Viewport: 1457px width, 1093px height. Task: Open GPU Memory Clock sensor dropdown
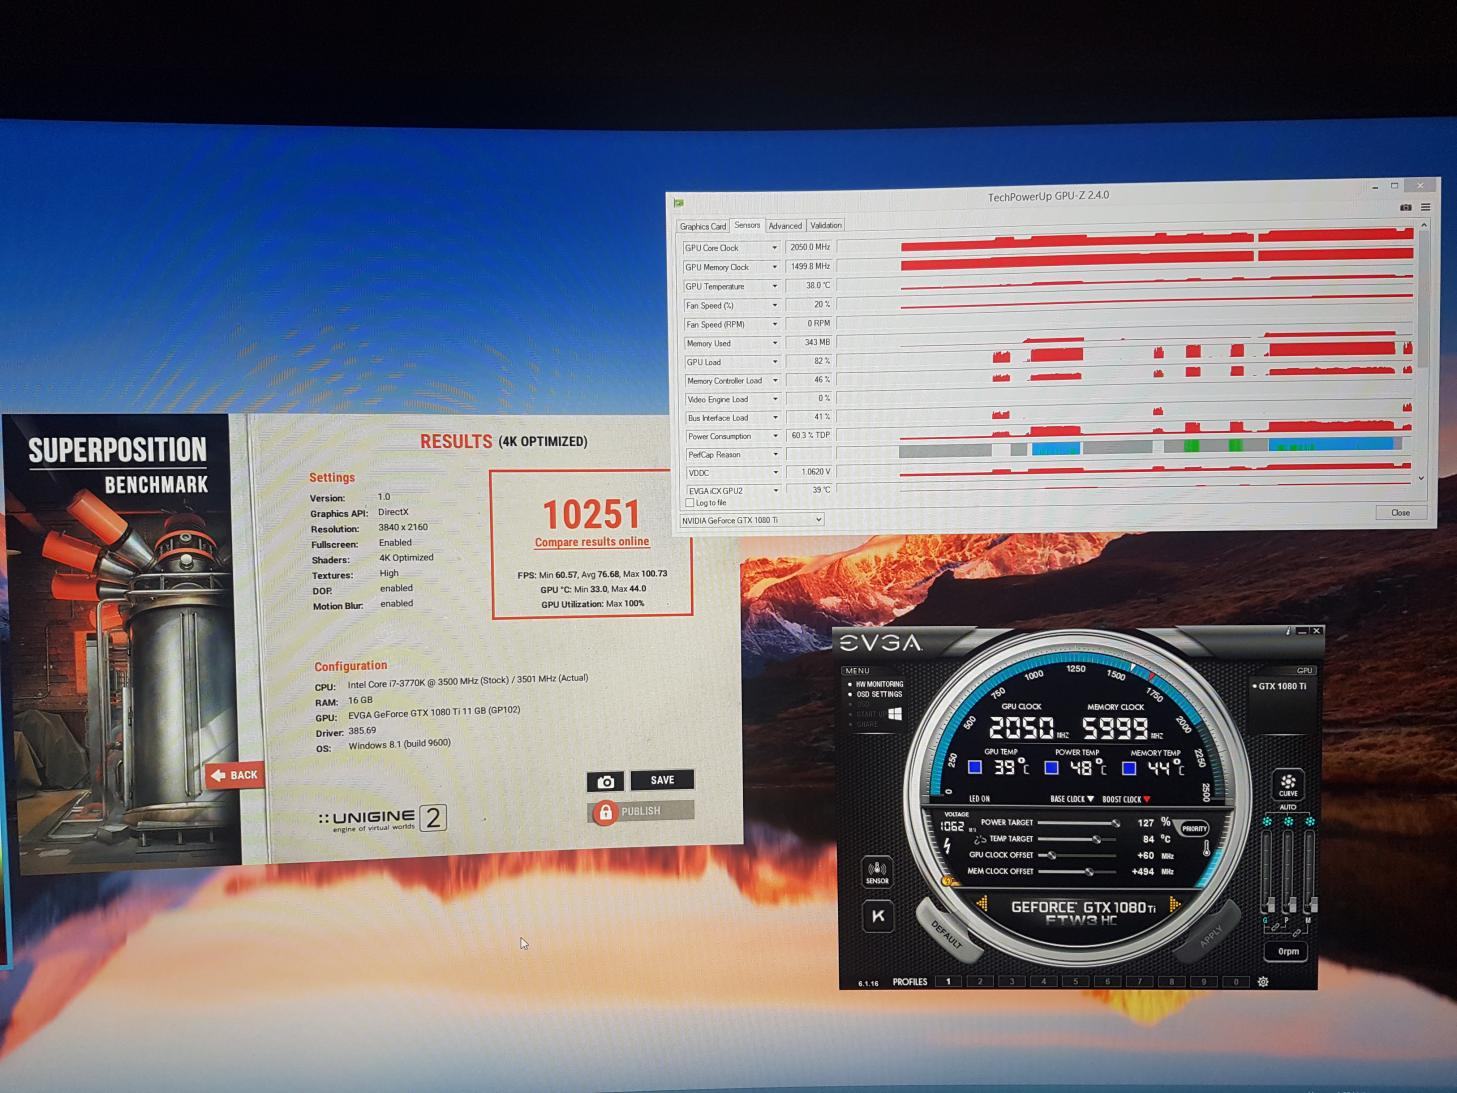(x=774, y=267)
